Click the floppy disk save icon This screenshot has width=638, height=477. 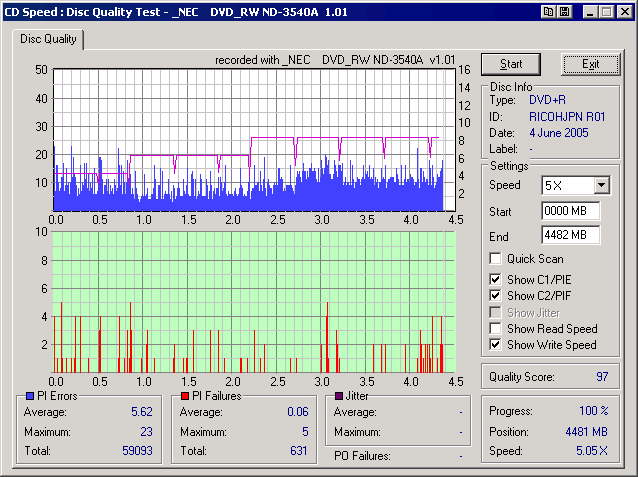point(564,11)
